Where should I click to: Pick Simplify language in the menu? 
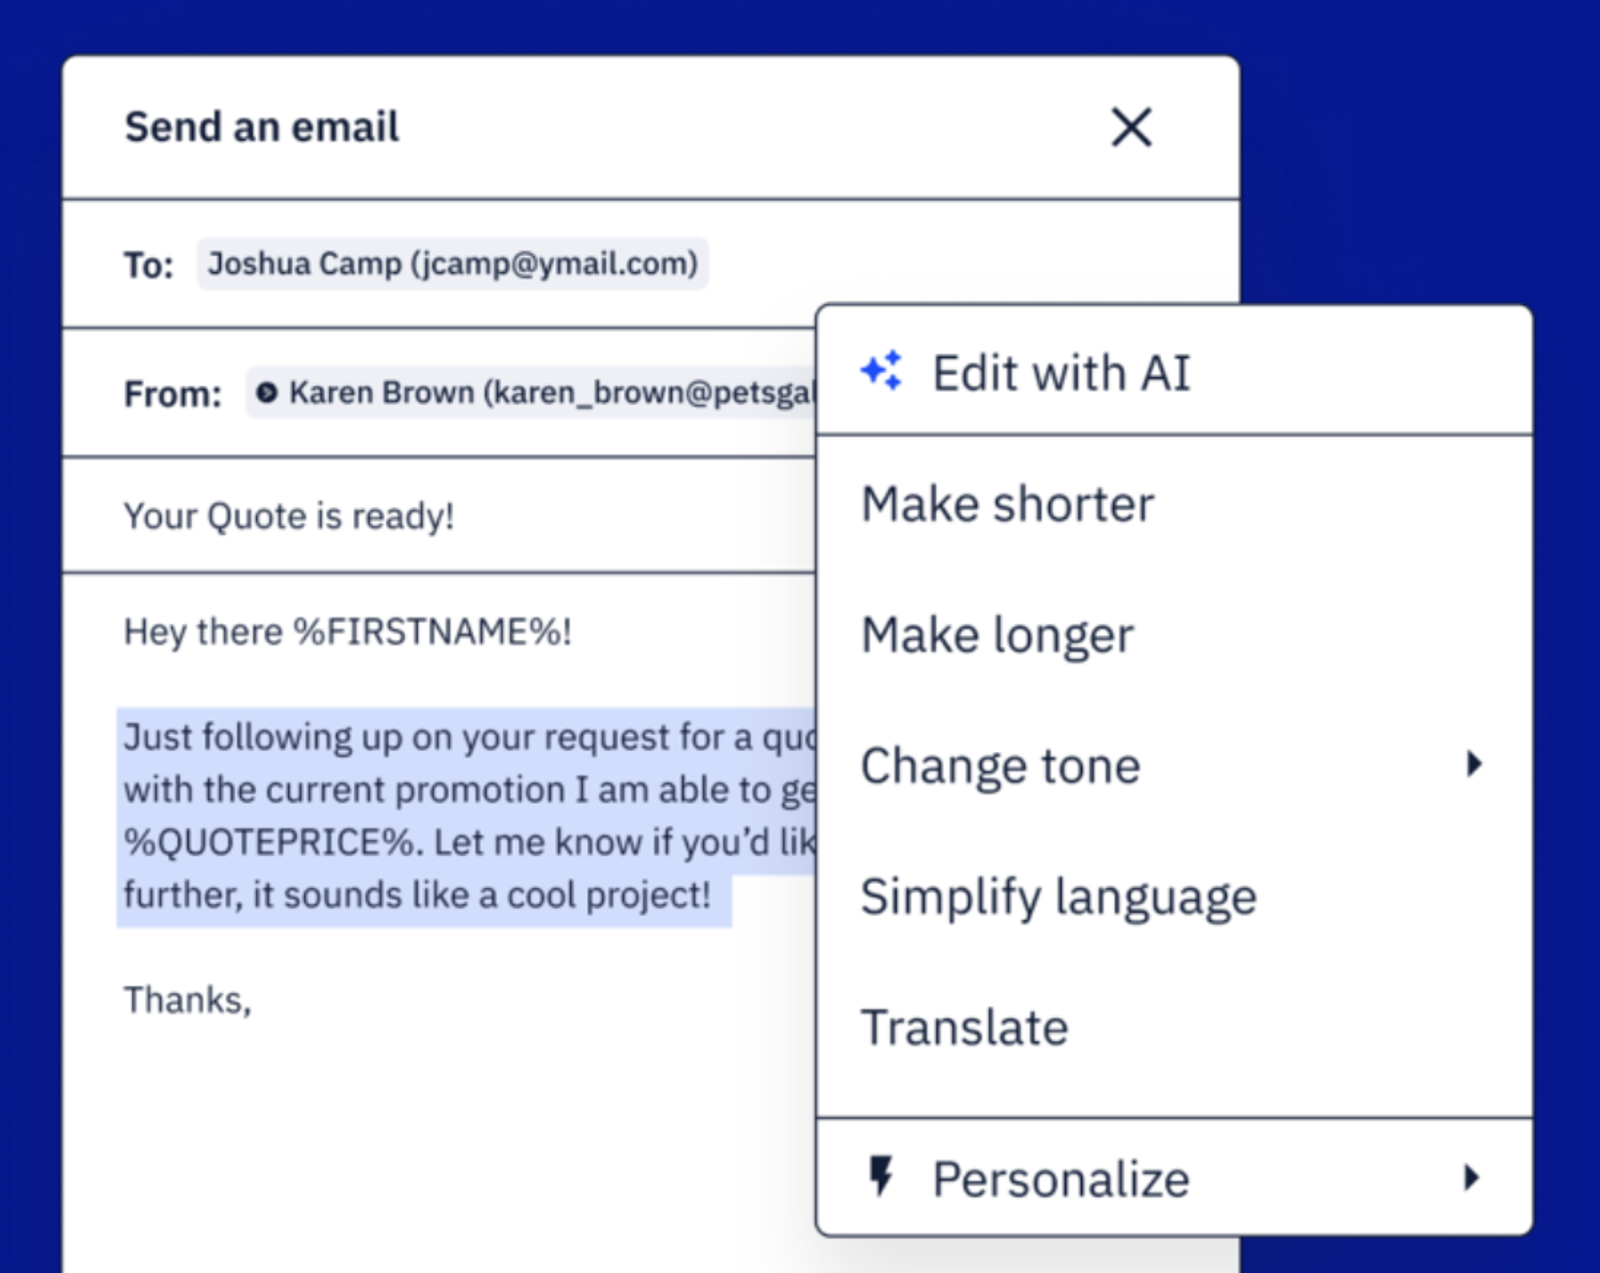click(x=1058, y=897)
